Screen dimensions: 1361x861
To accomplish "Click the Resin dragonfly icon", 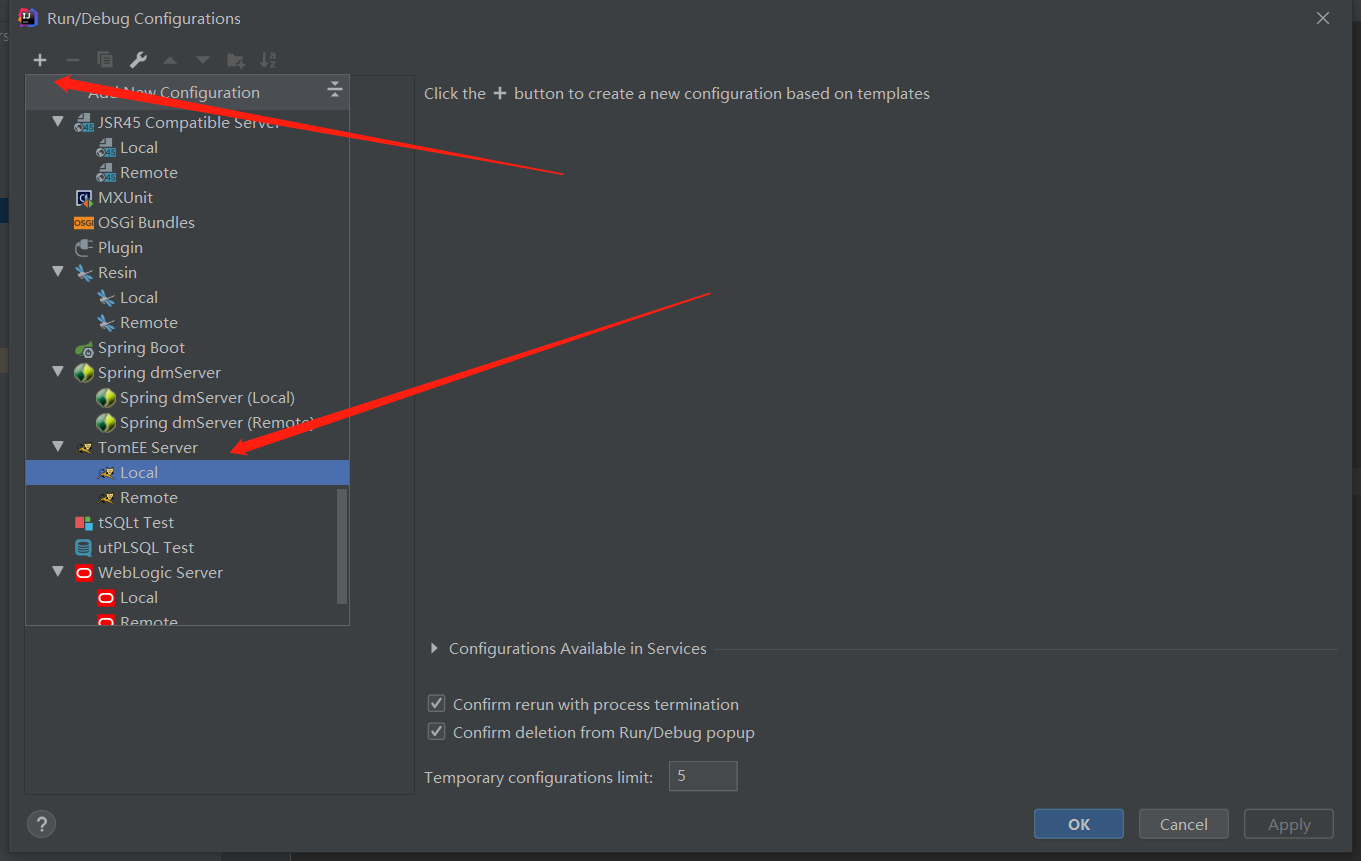I will [84, 273].
